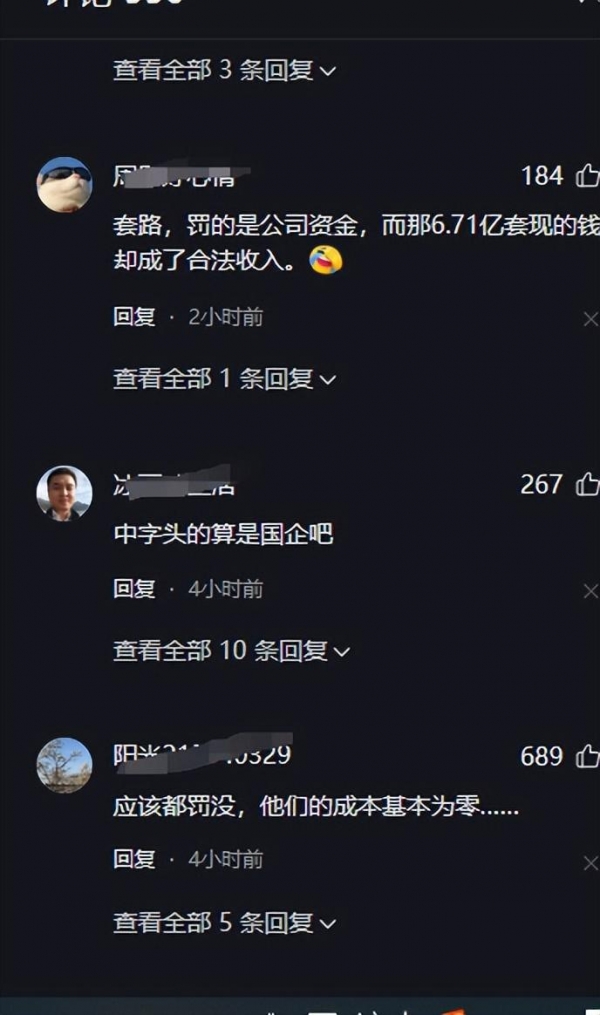Like the comment with 267 likes

click(x=588, y=484)
